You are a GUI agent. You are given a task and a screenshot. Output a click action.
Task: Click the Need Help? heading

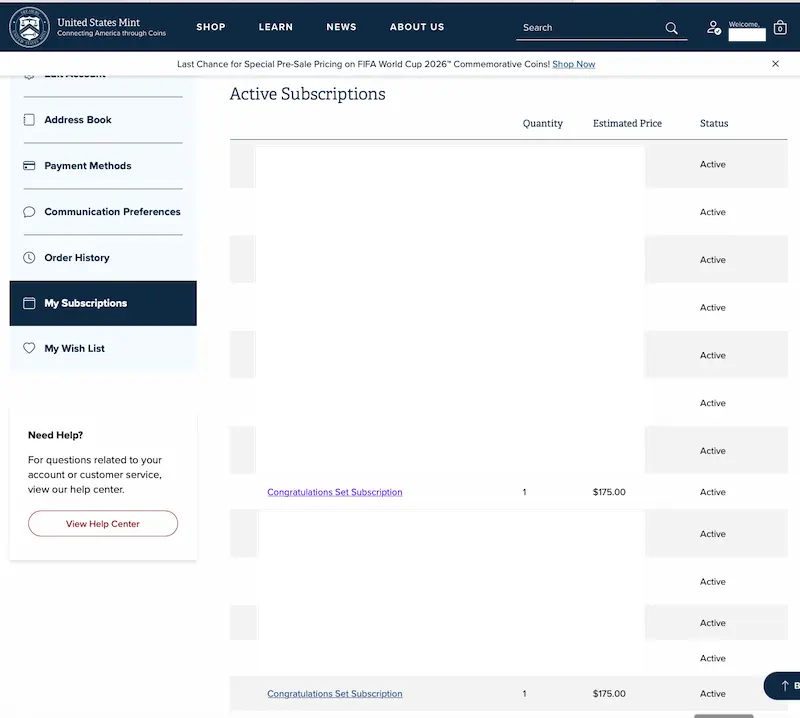point(55,435)
